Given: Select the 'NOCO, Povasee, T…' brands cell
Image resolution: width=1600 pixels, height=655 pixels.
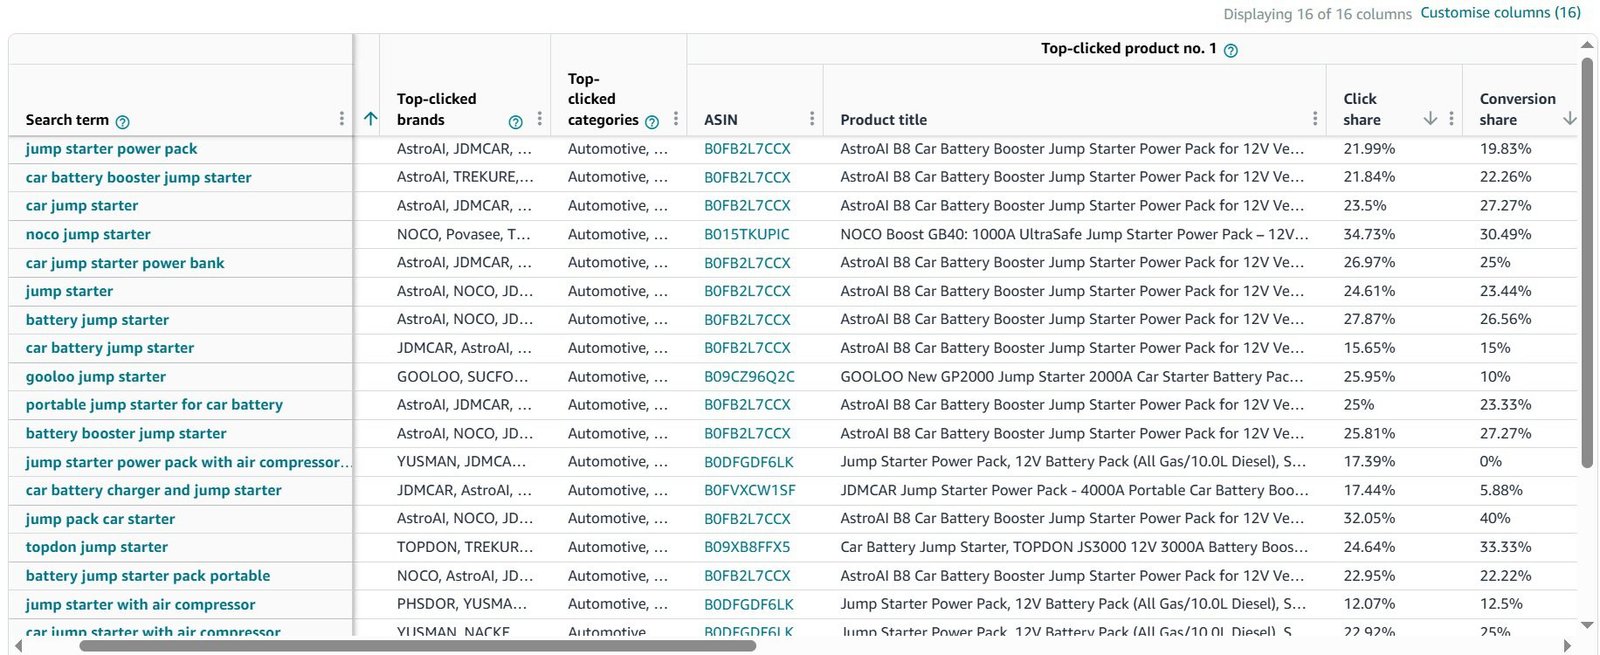Looking at the screenshot, I should pyautogui.click(x=463, y=235).
